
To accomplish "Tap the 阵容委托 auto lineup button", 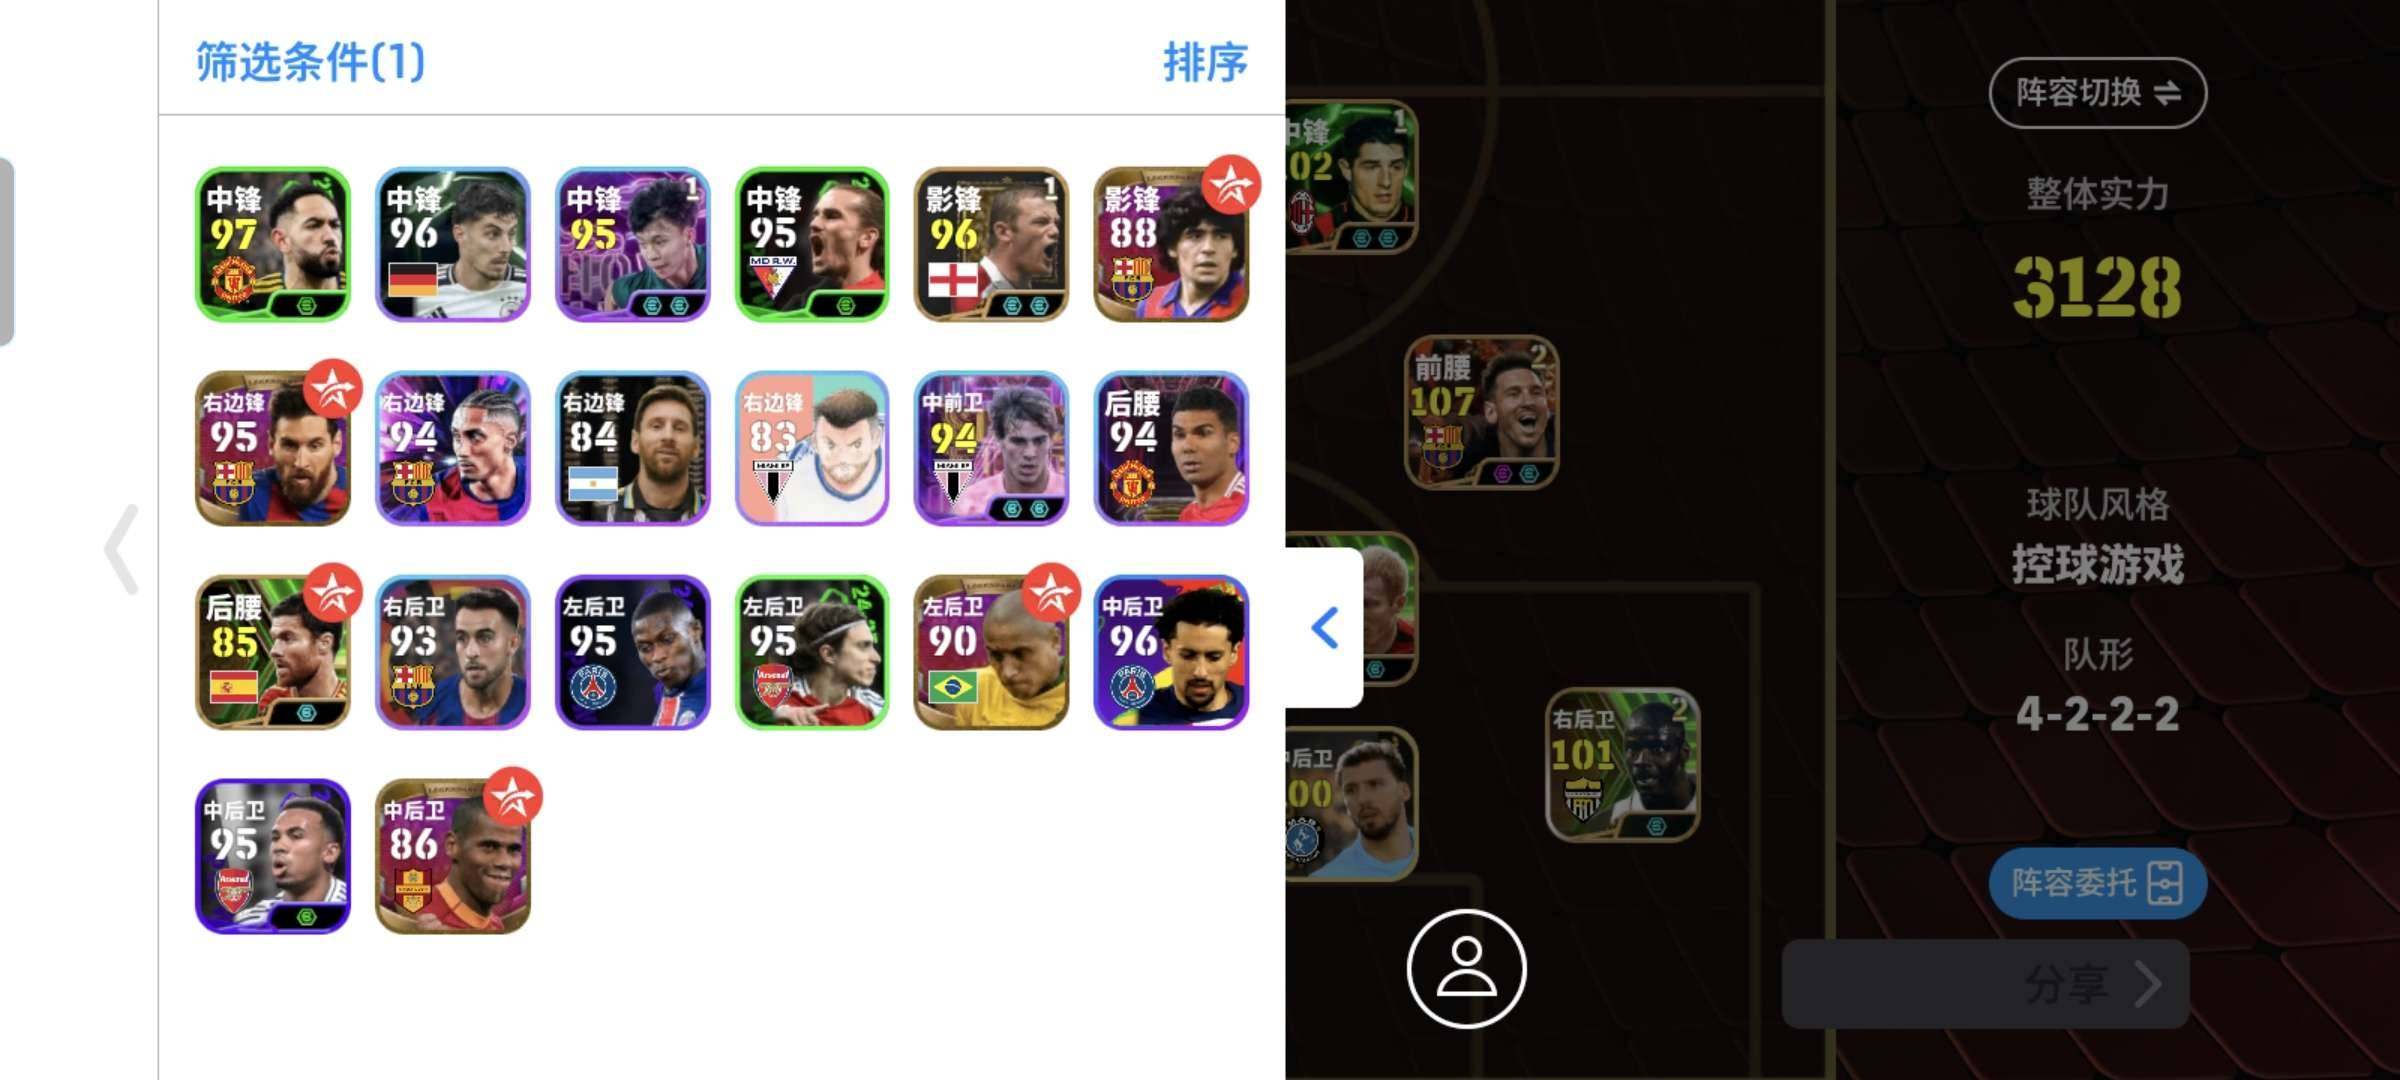I will coord(2097,883).
